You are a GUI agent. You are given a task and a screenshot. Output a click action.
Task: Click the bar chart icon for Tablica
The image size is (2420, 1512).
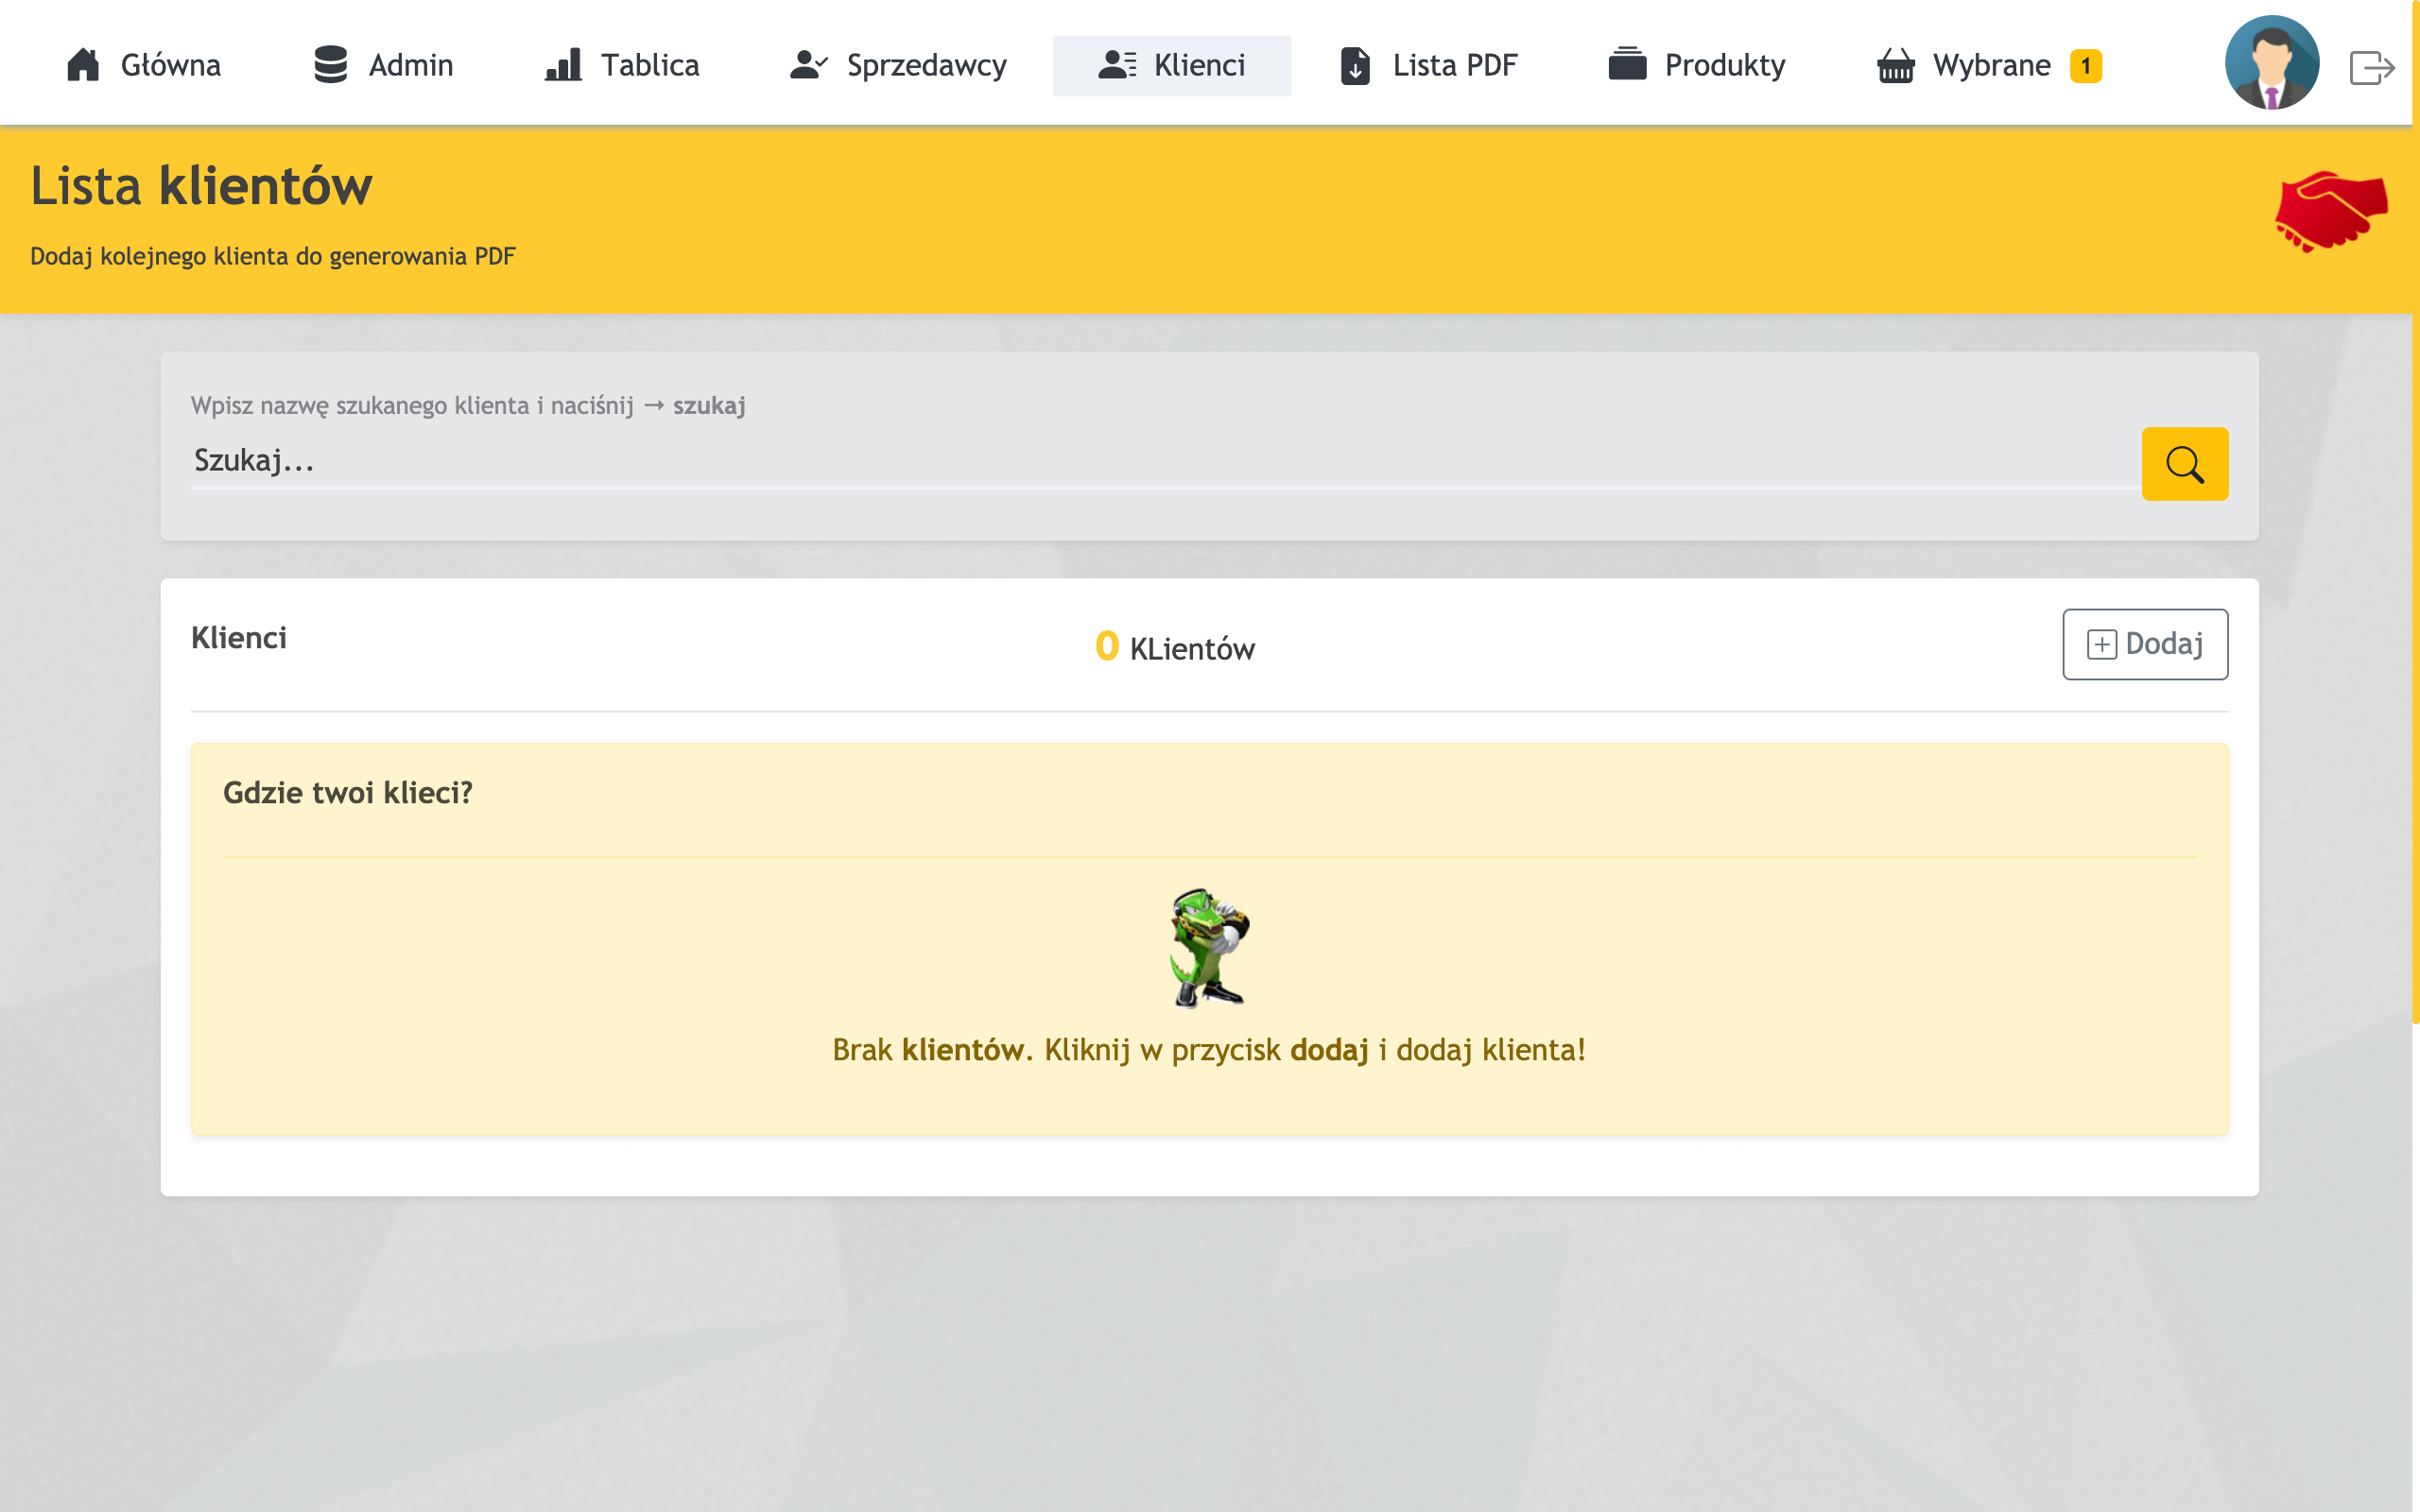point(563,65)
